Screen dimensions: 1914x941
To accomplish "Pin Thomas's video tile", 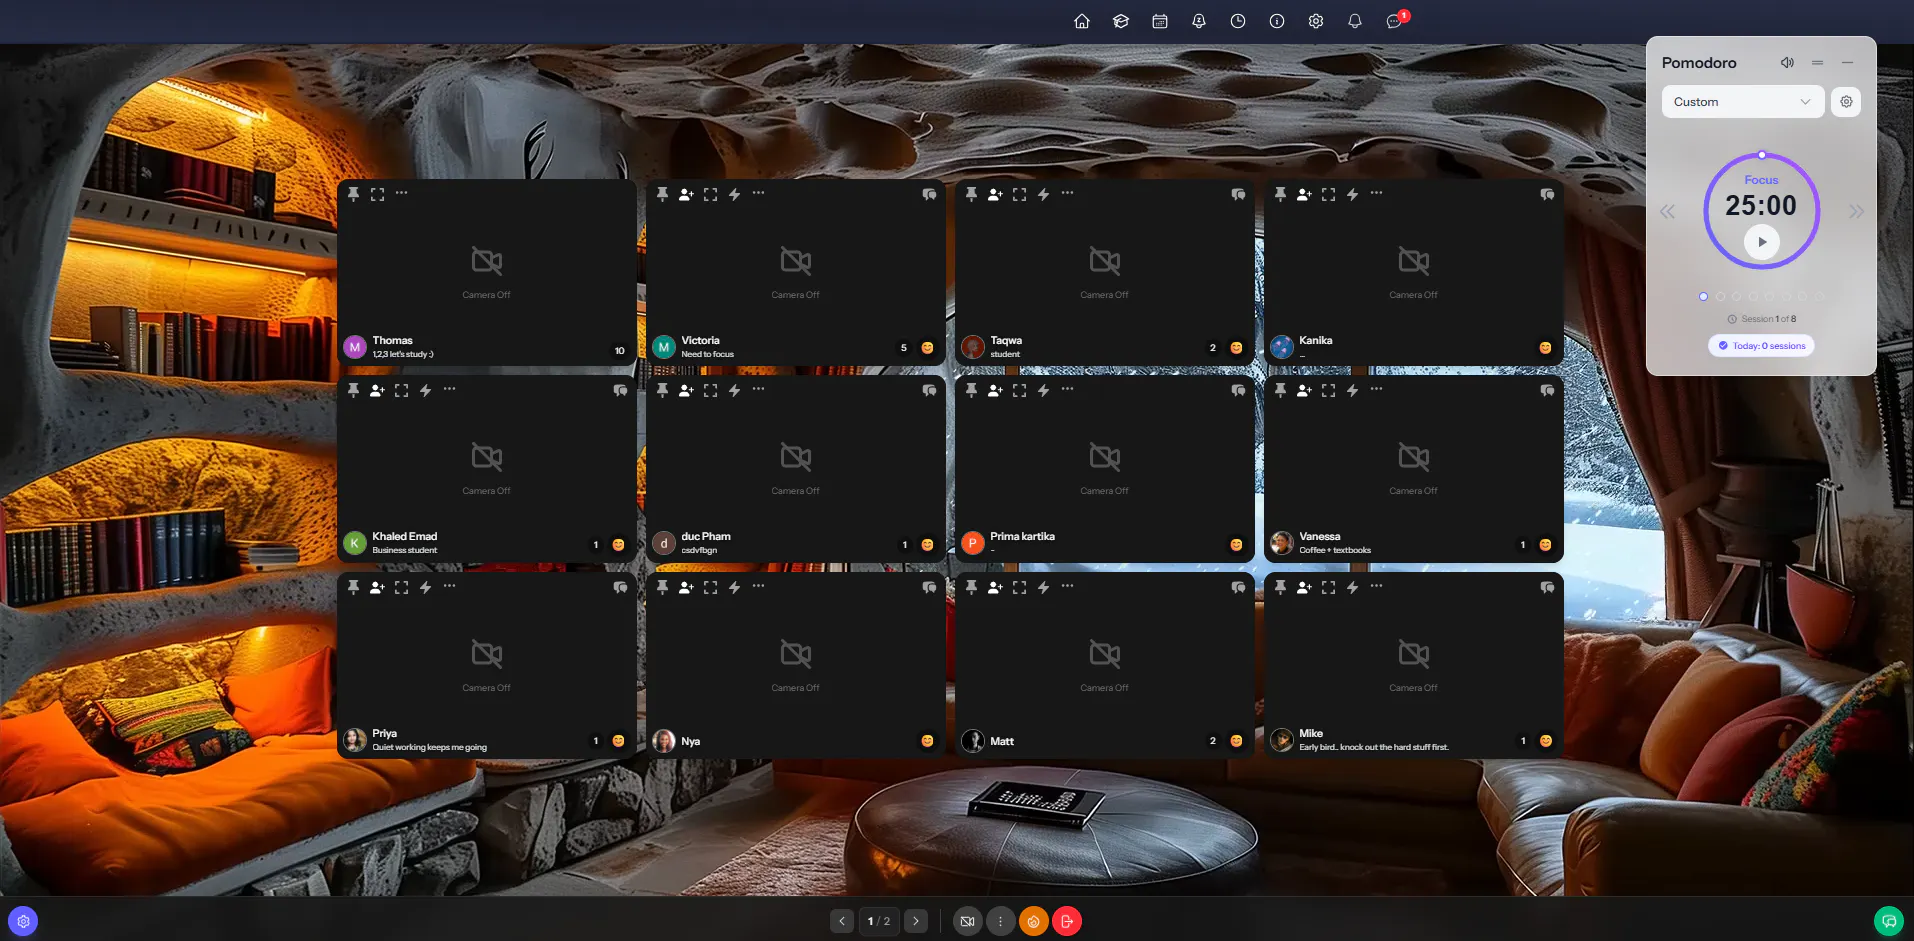I will (353, 194).
